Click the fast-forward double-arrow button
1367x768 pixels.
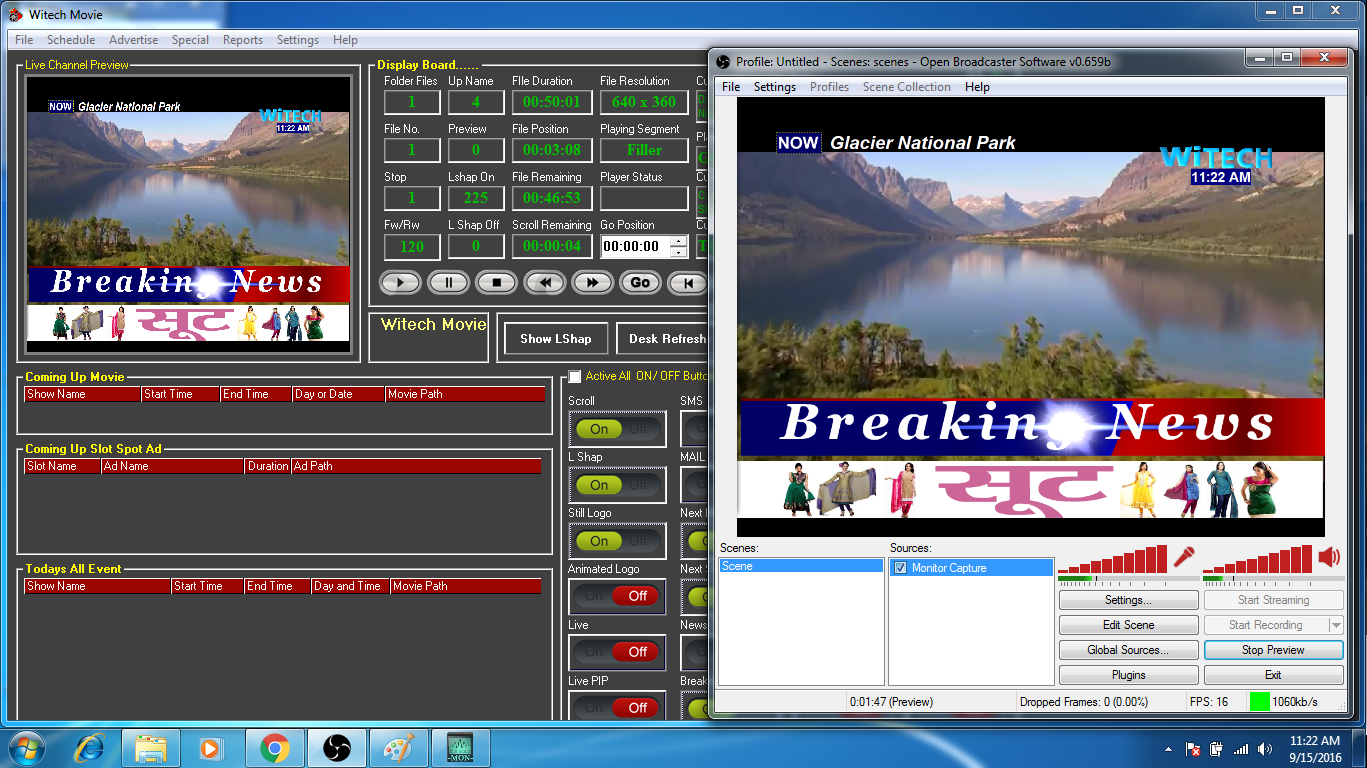(592, 283)
